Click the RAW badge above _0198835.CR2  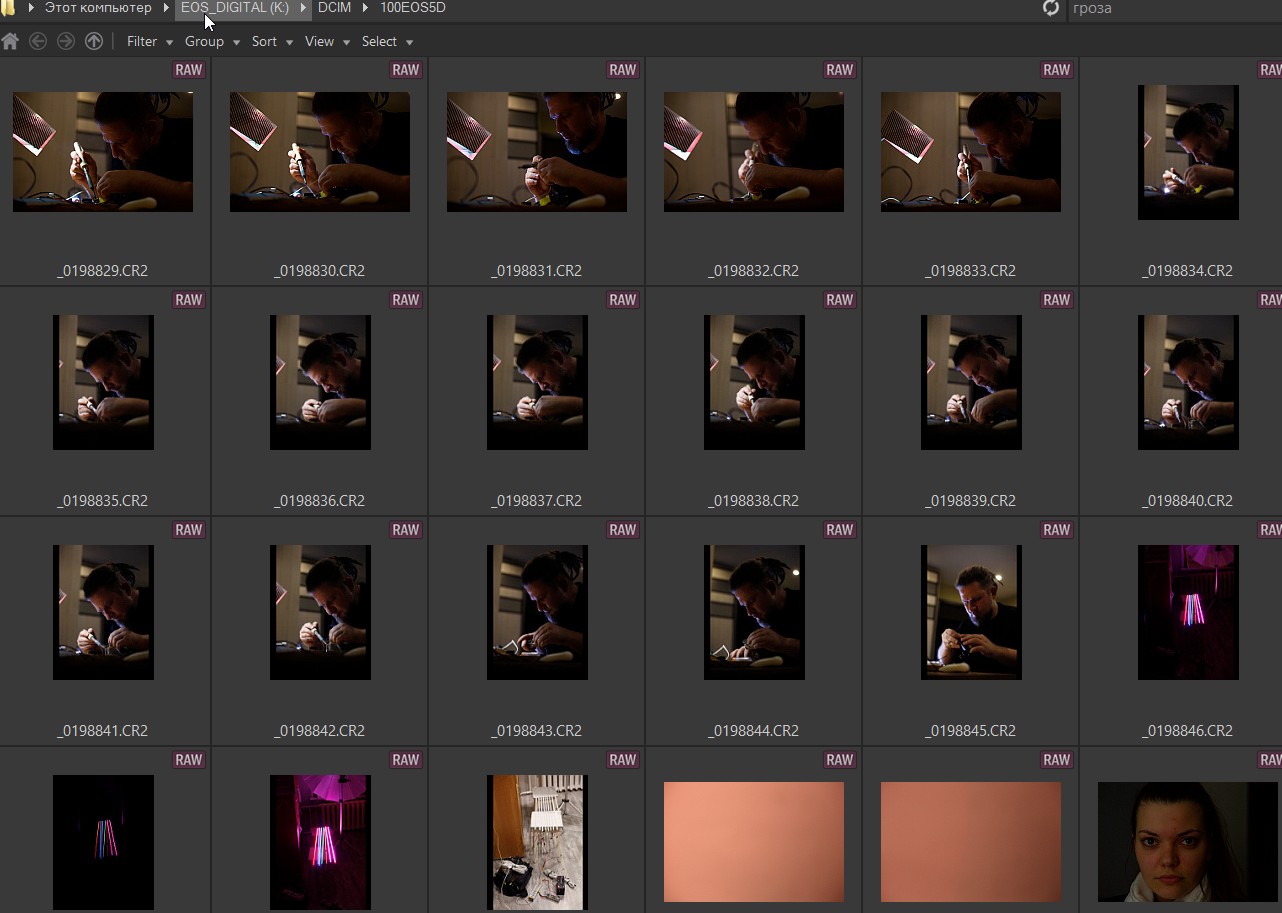tap(188, 300)
